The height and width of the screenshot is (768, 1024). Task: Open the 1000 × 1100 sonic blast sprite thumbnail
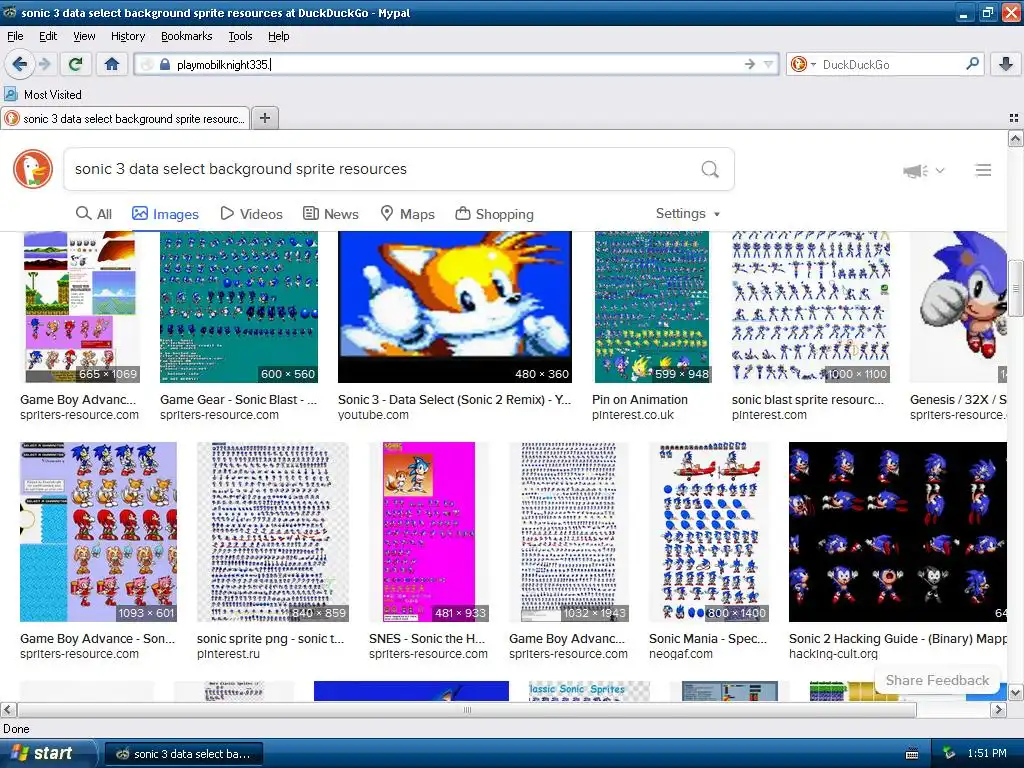[x=811, y=307]
